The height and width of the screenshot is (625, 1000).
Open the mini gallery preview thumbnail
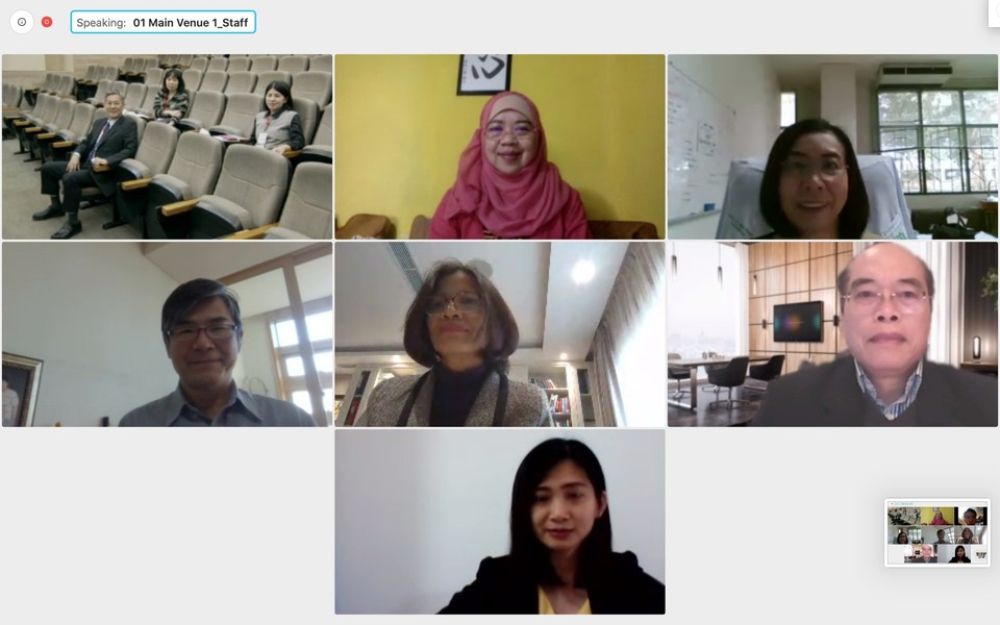point(937,533)
